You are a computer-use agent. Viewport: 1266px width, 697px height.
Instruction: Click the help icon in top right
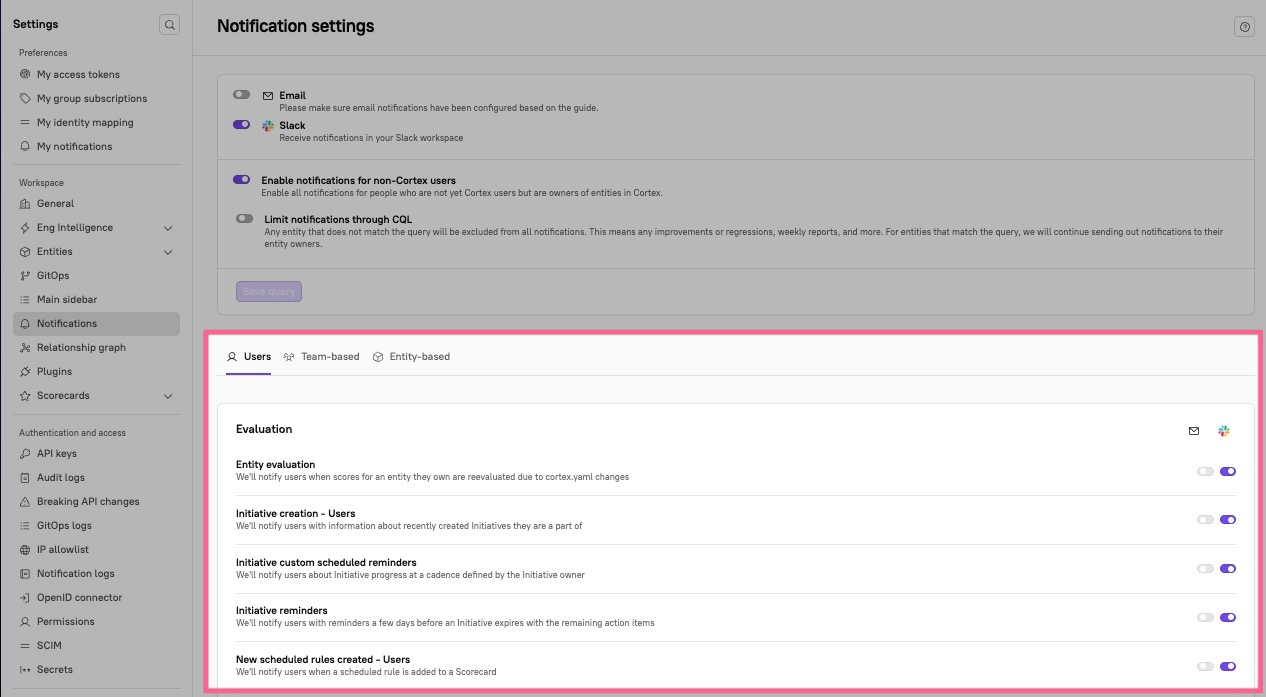coord(1244,27)
